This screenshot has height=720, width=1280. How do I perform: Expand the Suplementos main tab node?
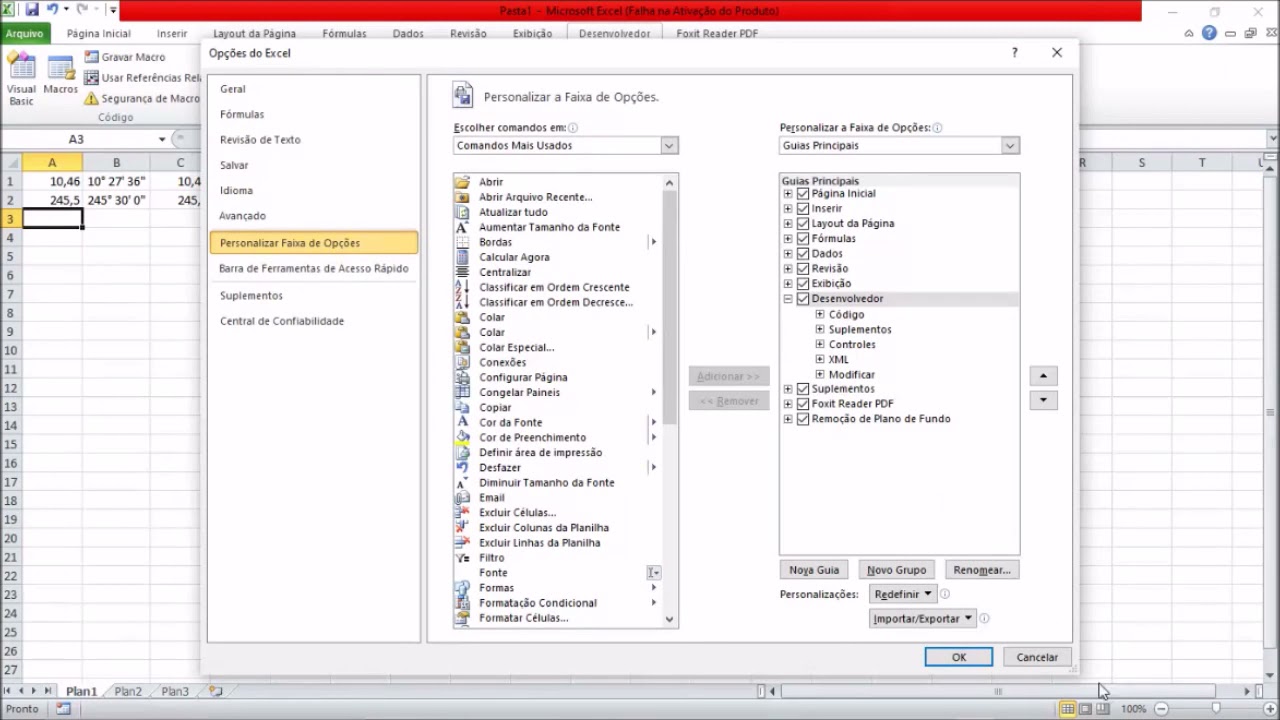point(788,388)
